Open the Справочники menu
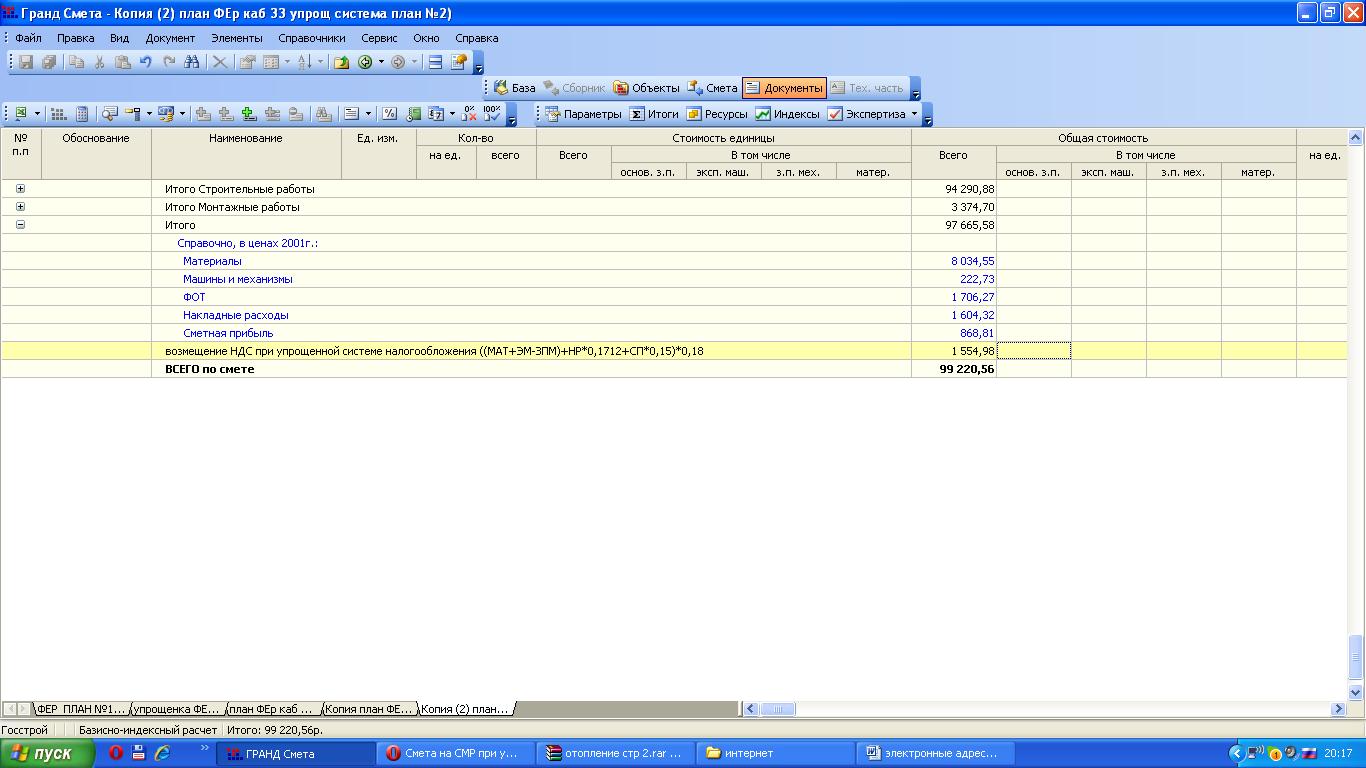The width and height of the screenshot is (1366, 768). [x=311, y=38]
